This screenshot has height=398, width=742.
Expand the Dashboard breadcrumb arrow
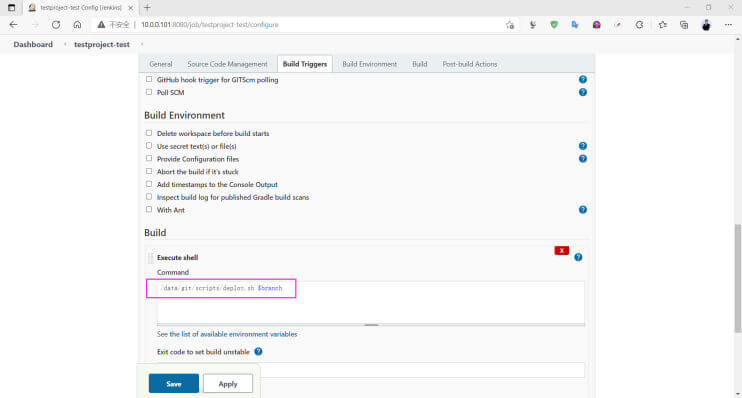(x=65, y=44)
